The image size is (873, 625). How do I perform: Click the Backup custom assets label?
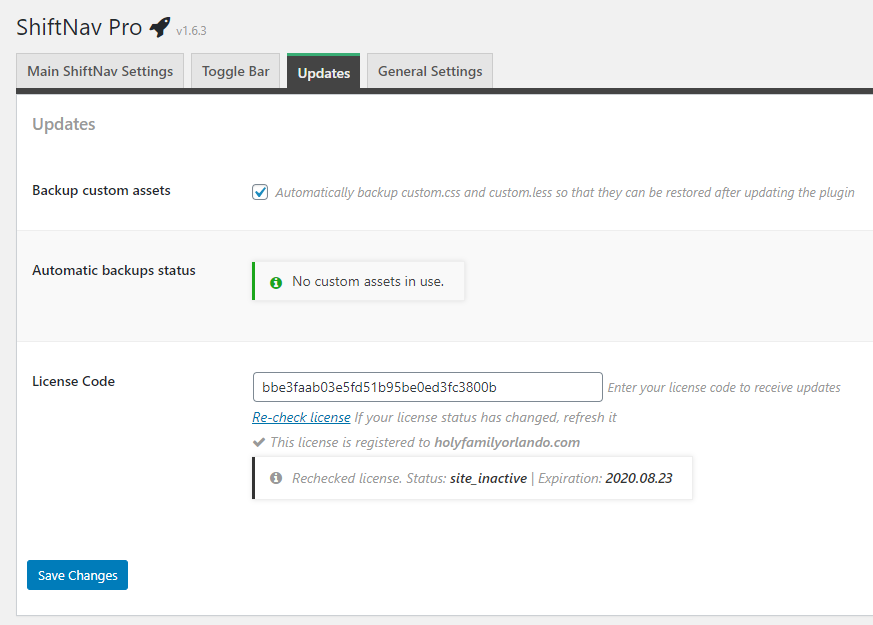pos(101,190)
